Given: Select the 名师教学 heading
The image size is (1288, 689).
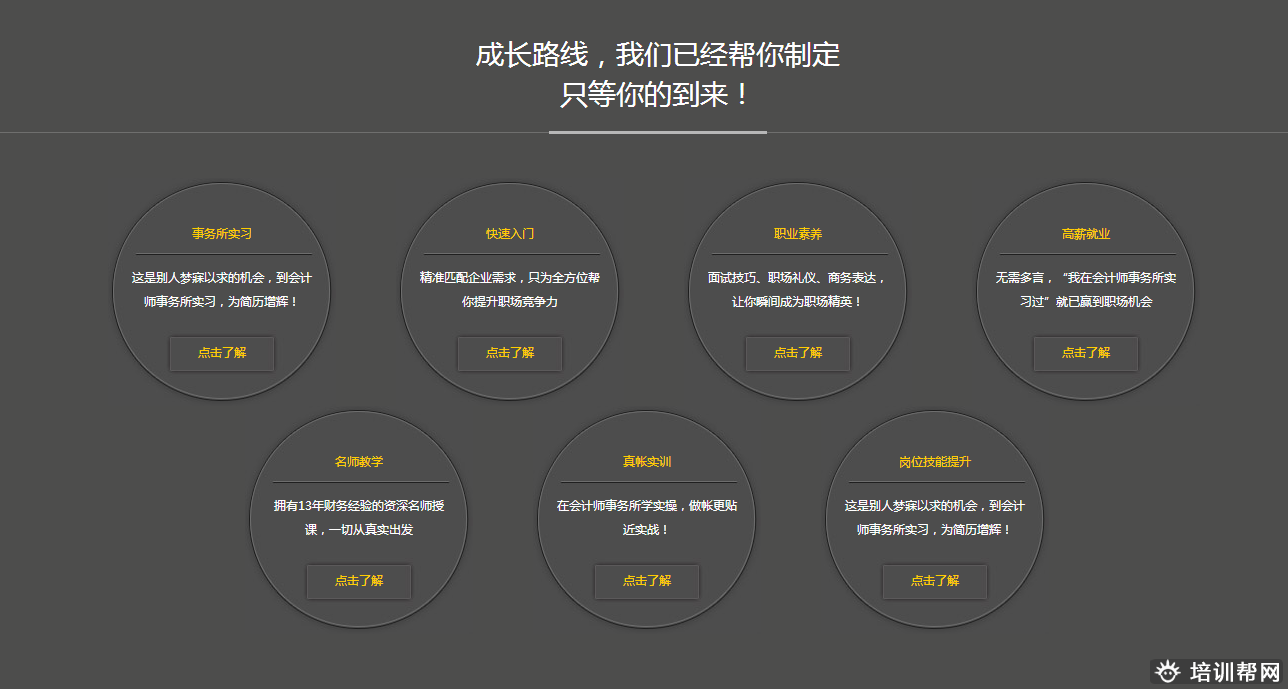Looking at the screenshot, I should (359, 462).
